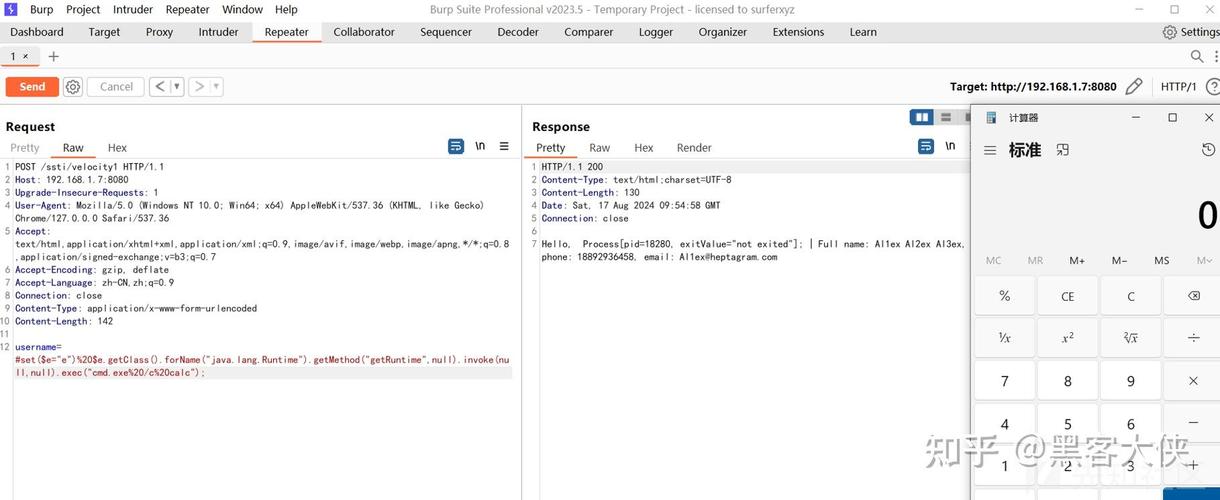Open Burp Suite Settings
Image resolution: width=1220 pixels, height=500 pixels.
pyautogui.click(x=1191, y=32)
